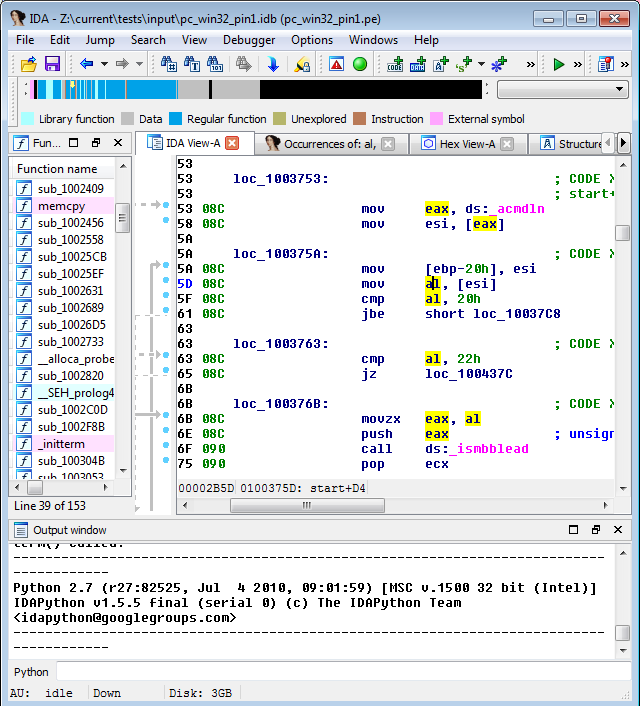Maximize the Output window panel
This screenshot has height=706, width=640.
[573, 530]
